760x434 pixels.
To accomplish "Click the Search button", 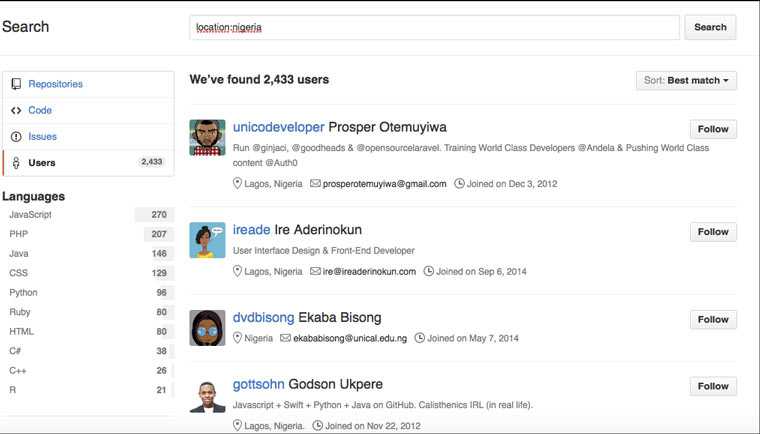I will 710,27.
